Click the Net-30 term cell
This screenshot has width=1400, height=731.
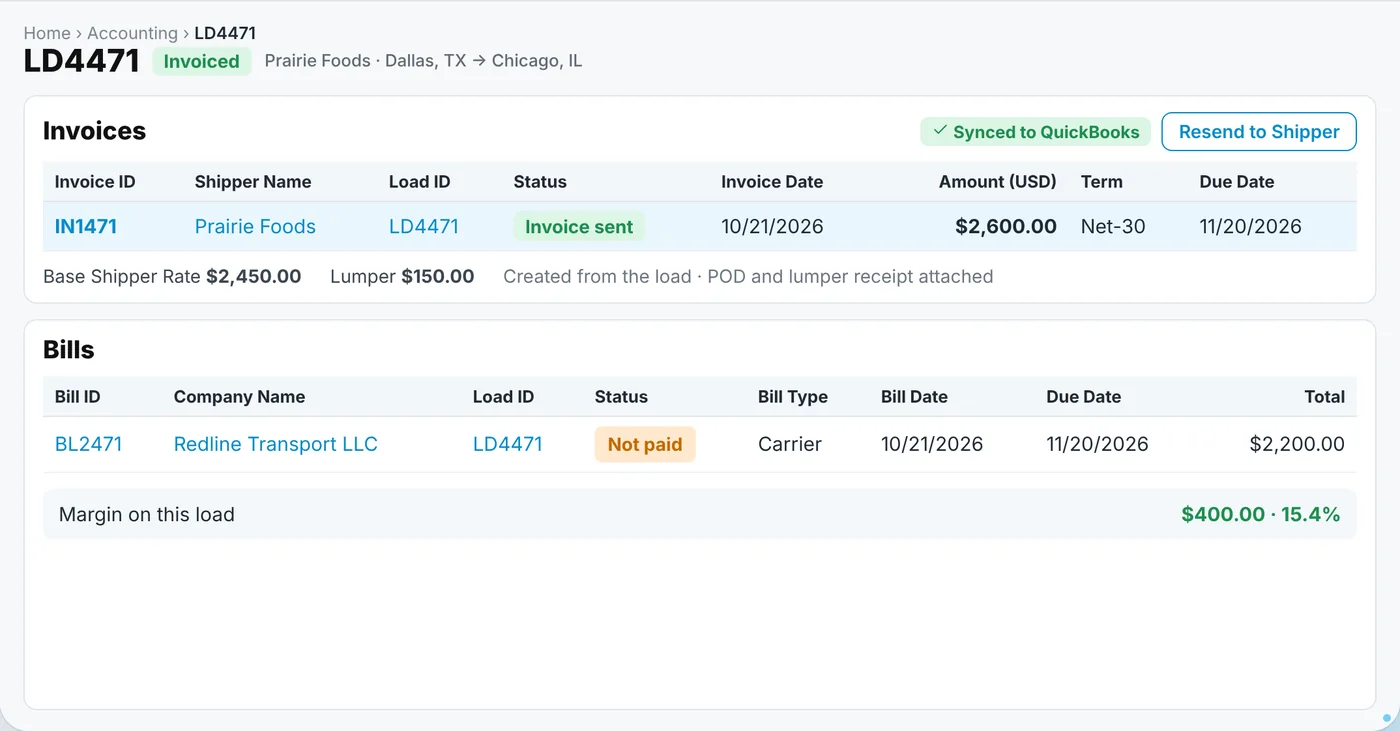1113,226
